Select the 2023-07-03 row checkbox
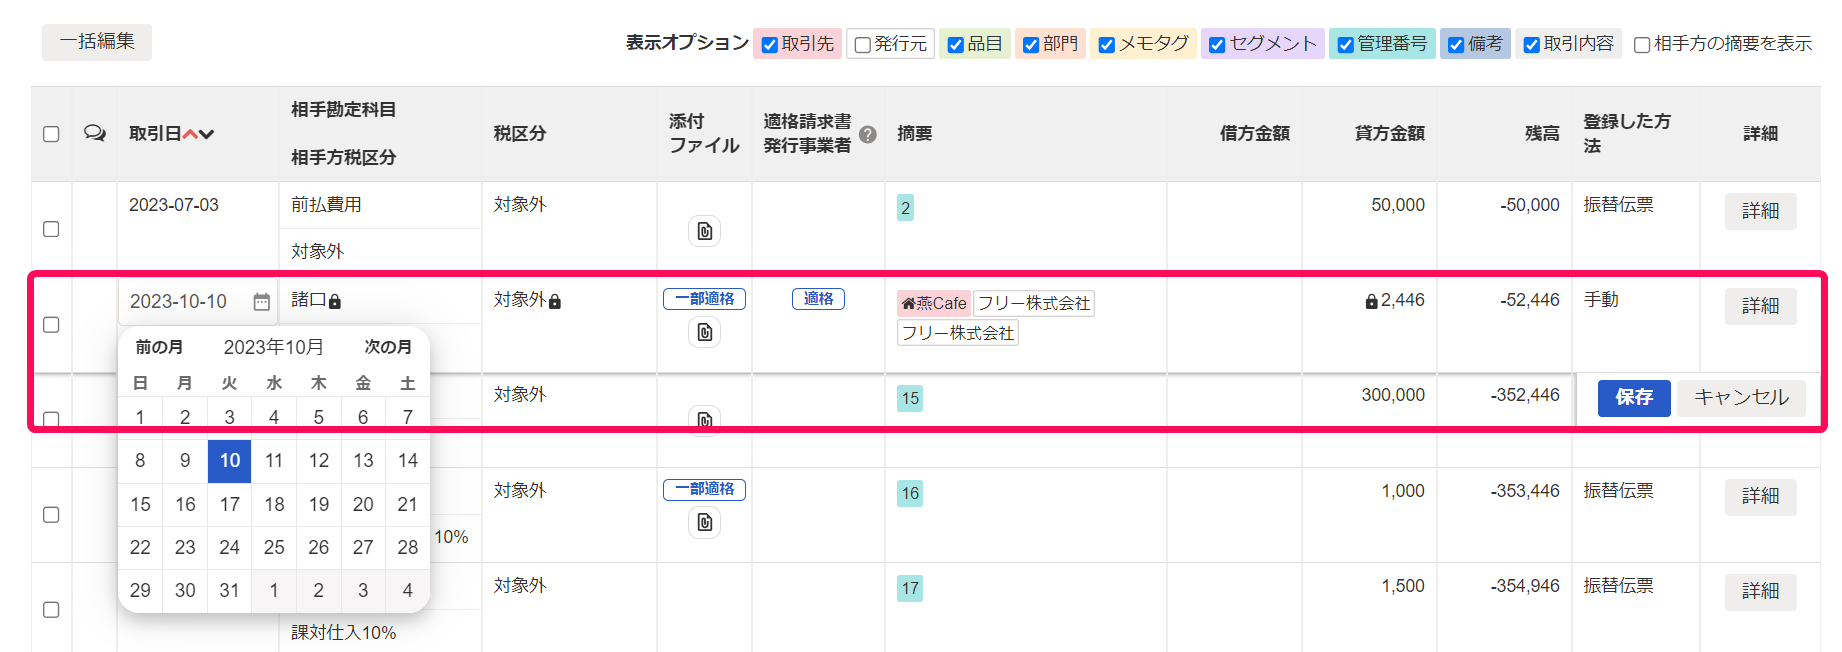Image resolution: width=1842 pixels, height=652 pixels. (x=51, y=229)
